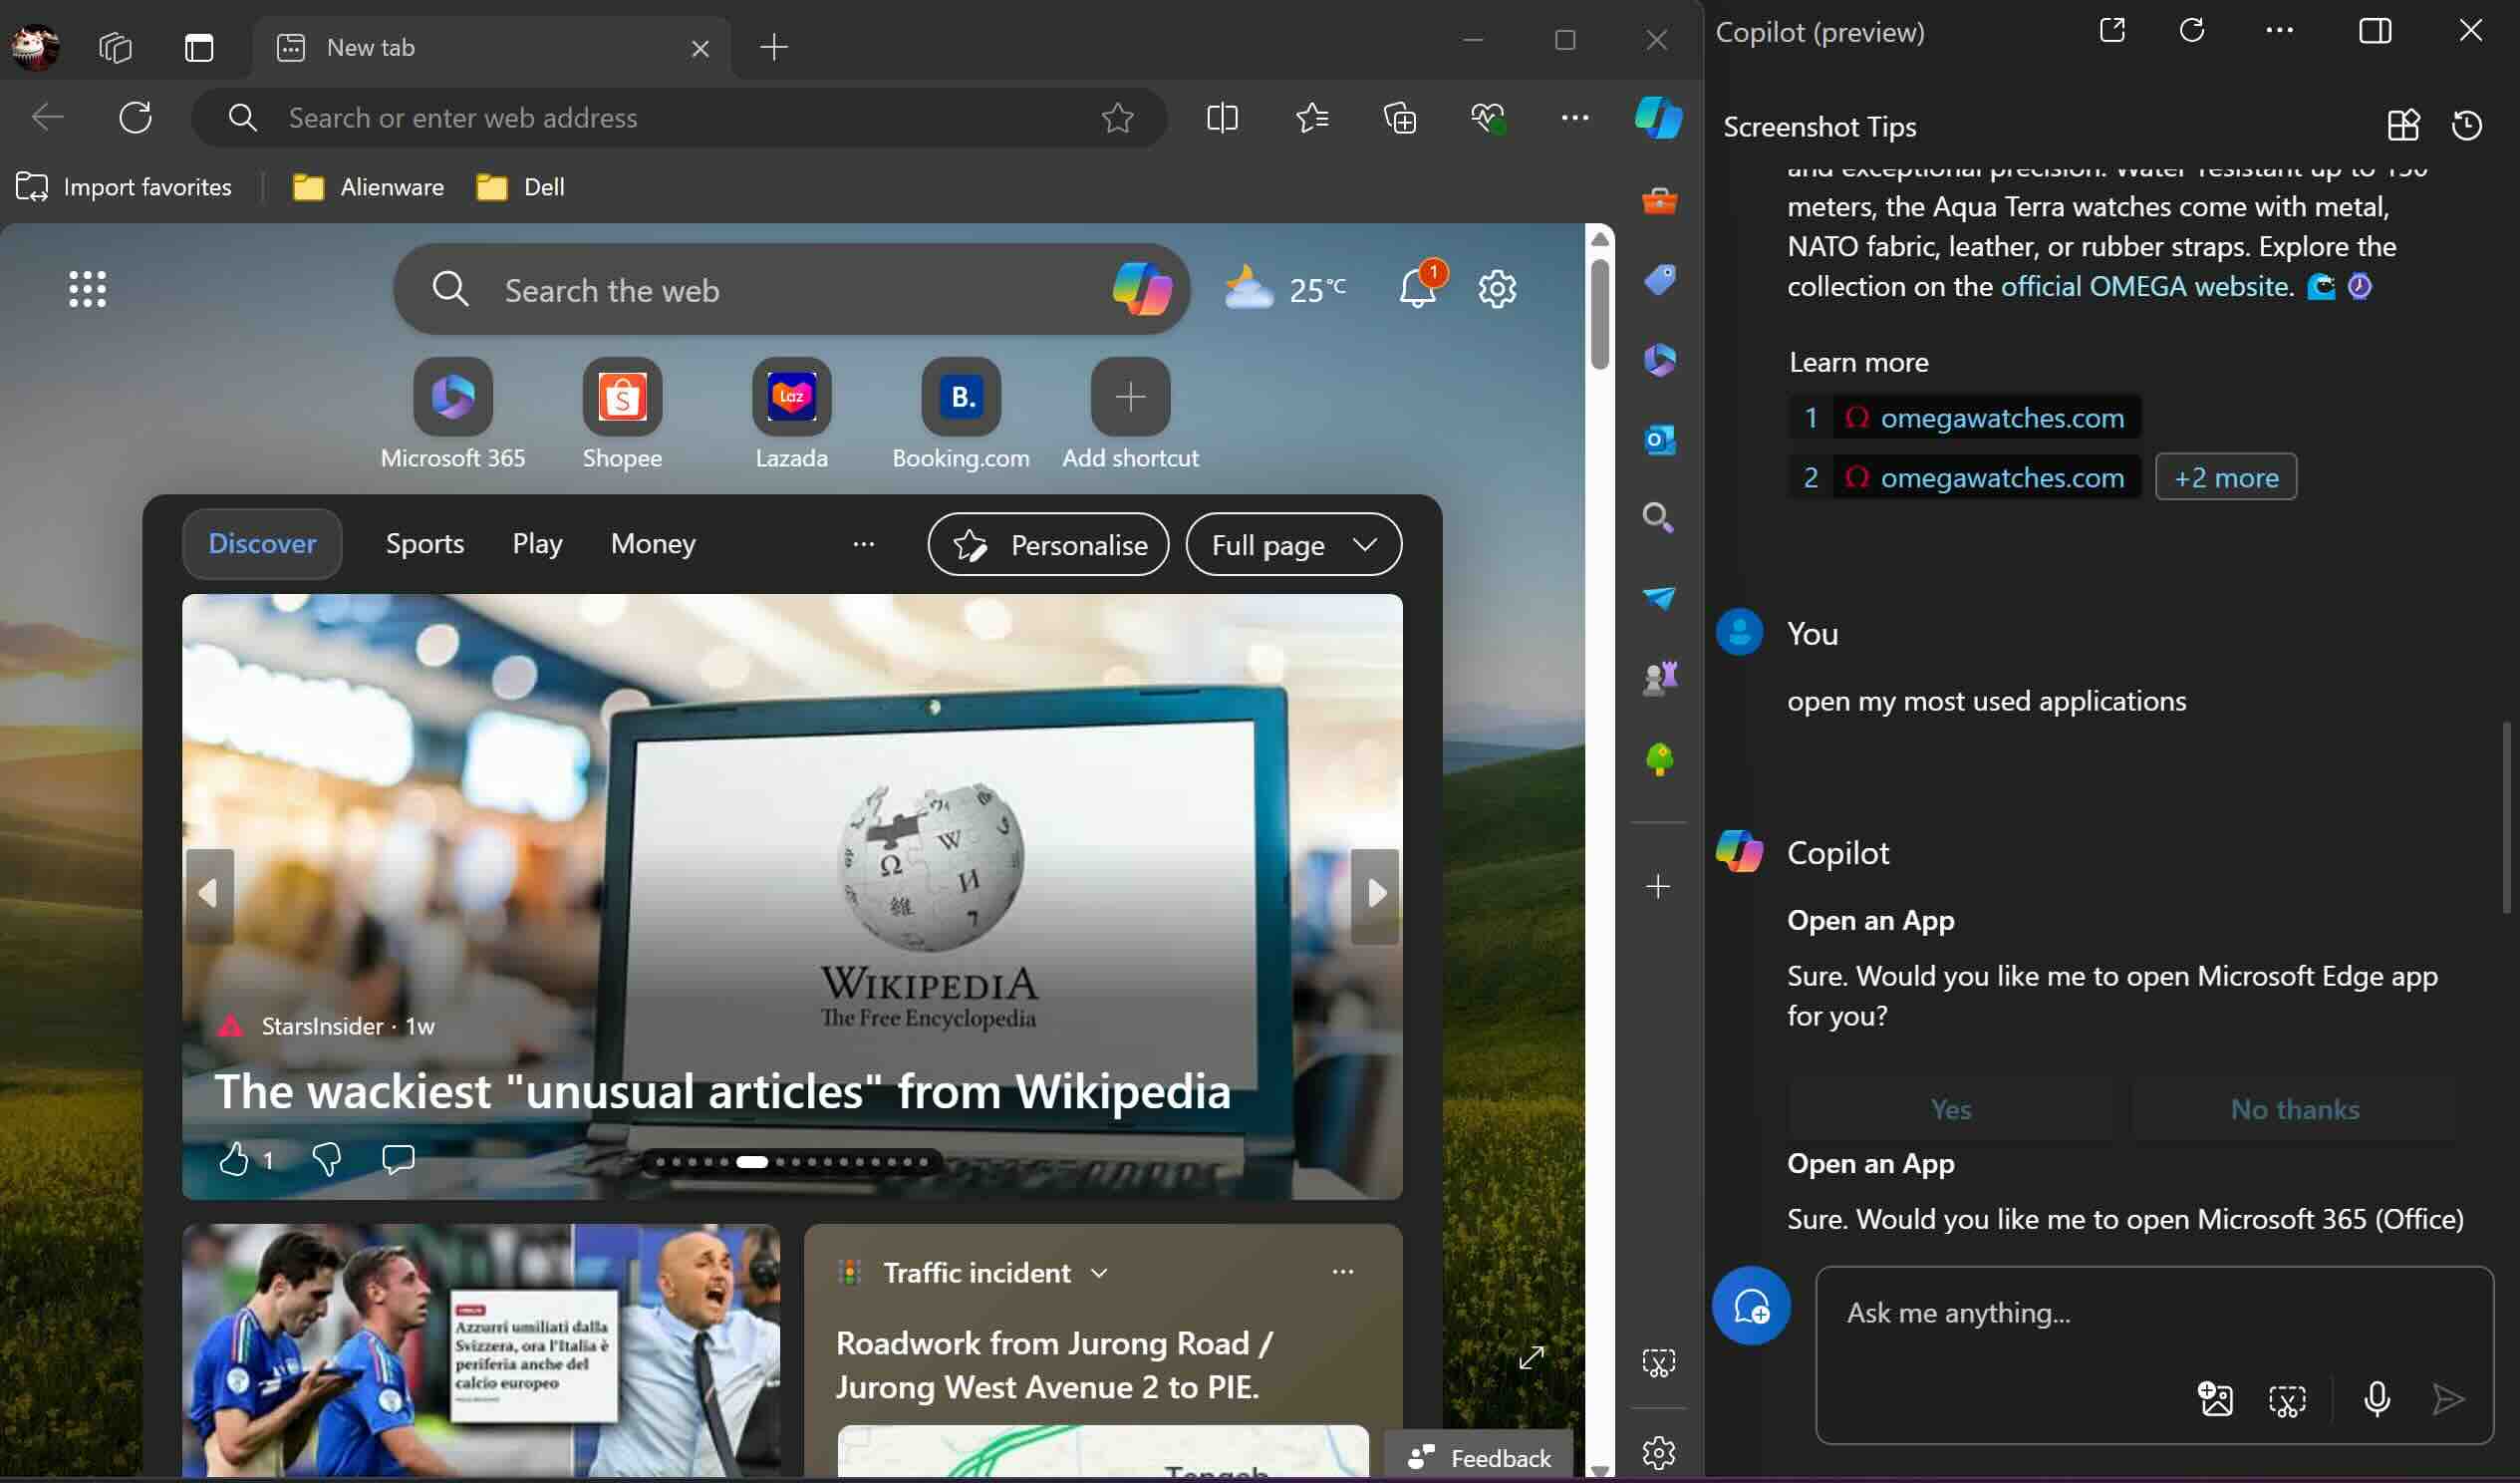Open split screen view

click(x=1222, y=118)
